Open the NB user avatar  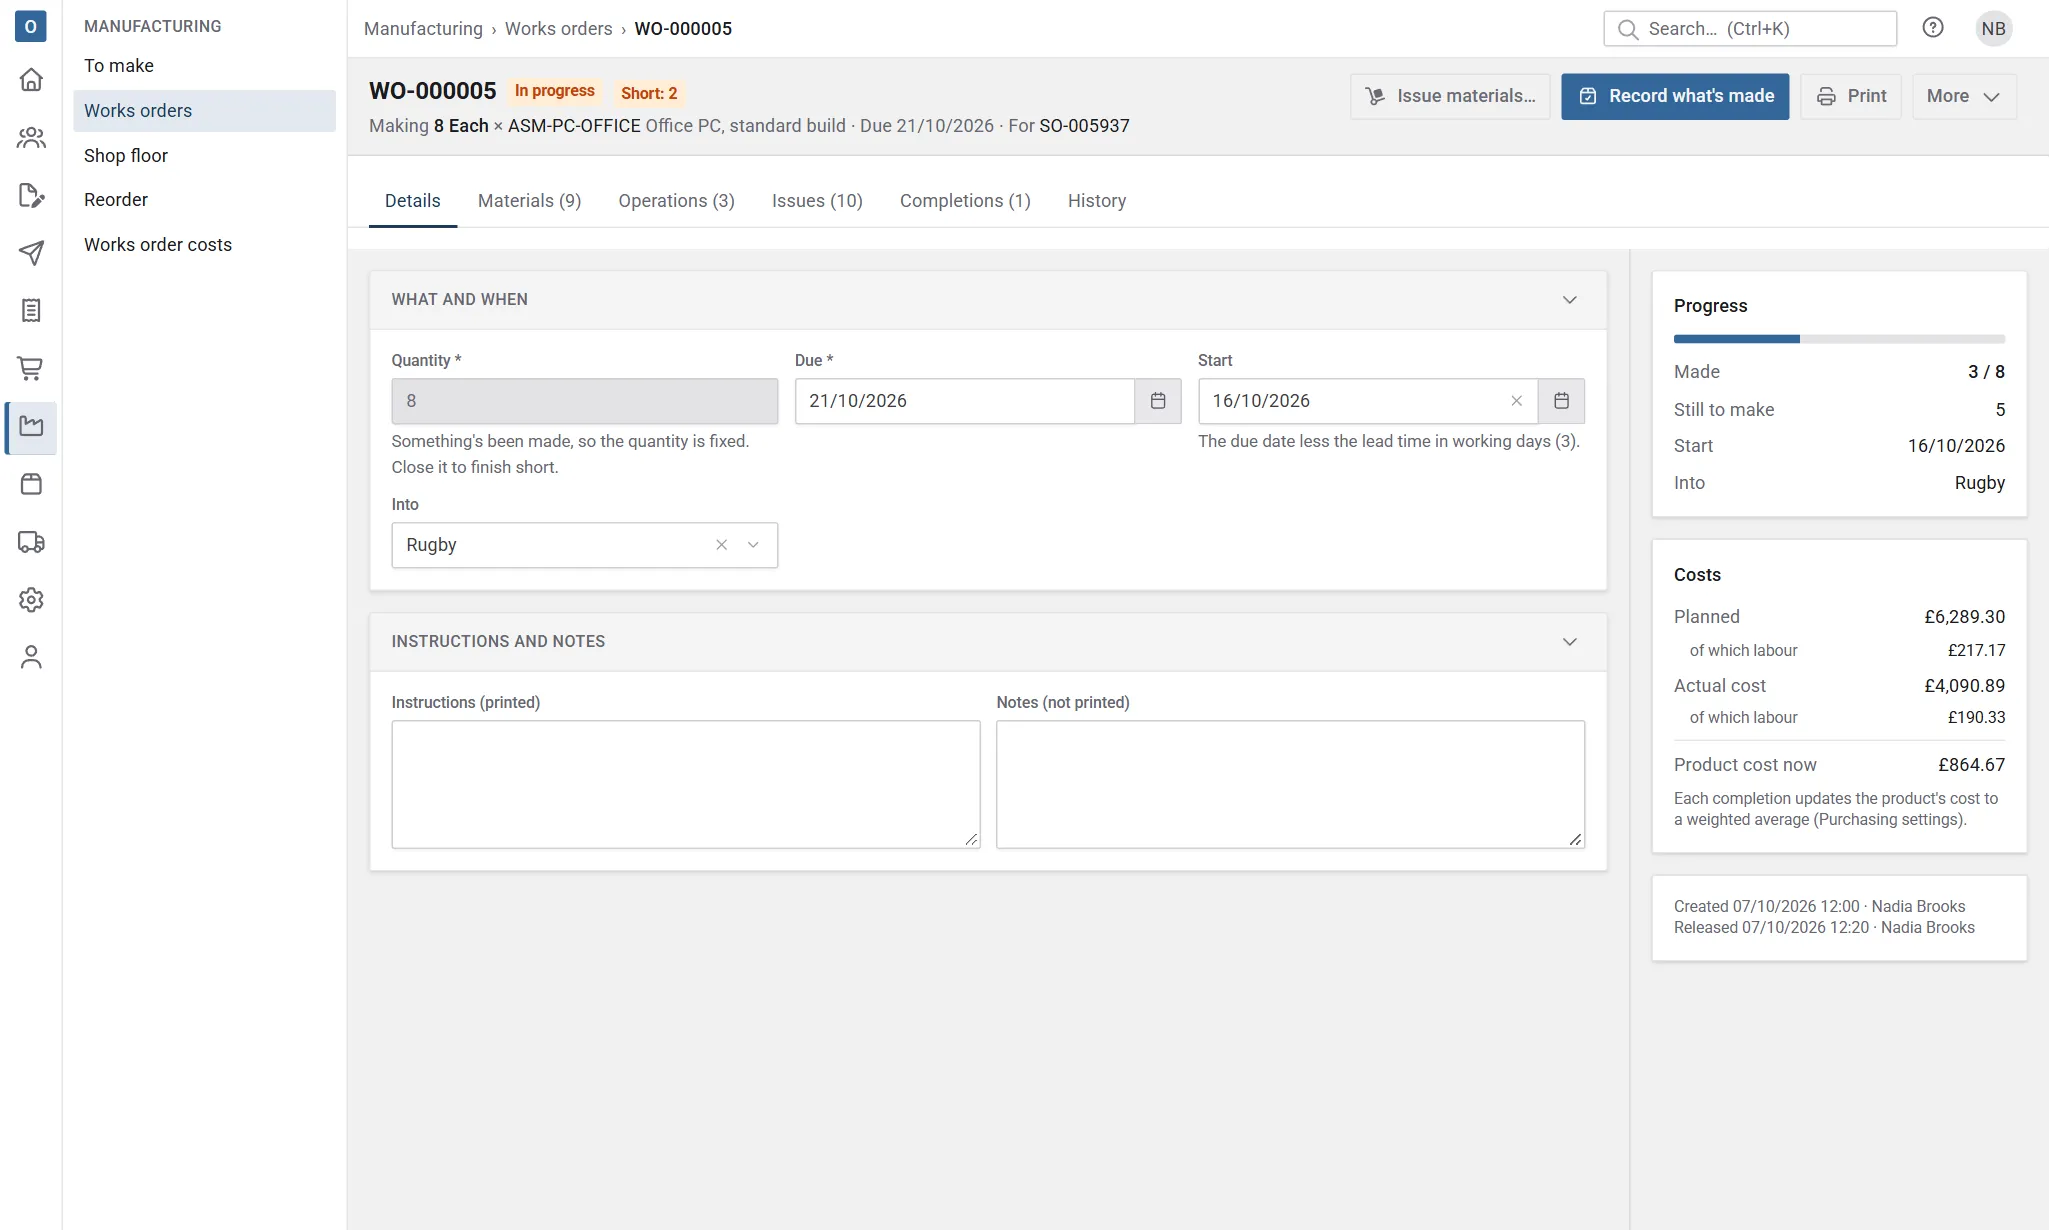tap(1993, 28)
